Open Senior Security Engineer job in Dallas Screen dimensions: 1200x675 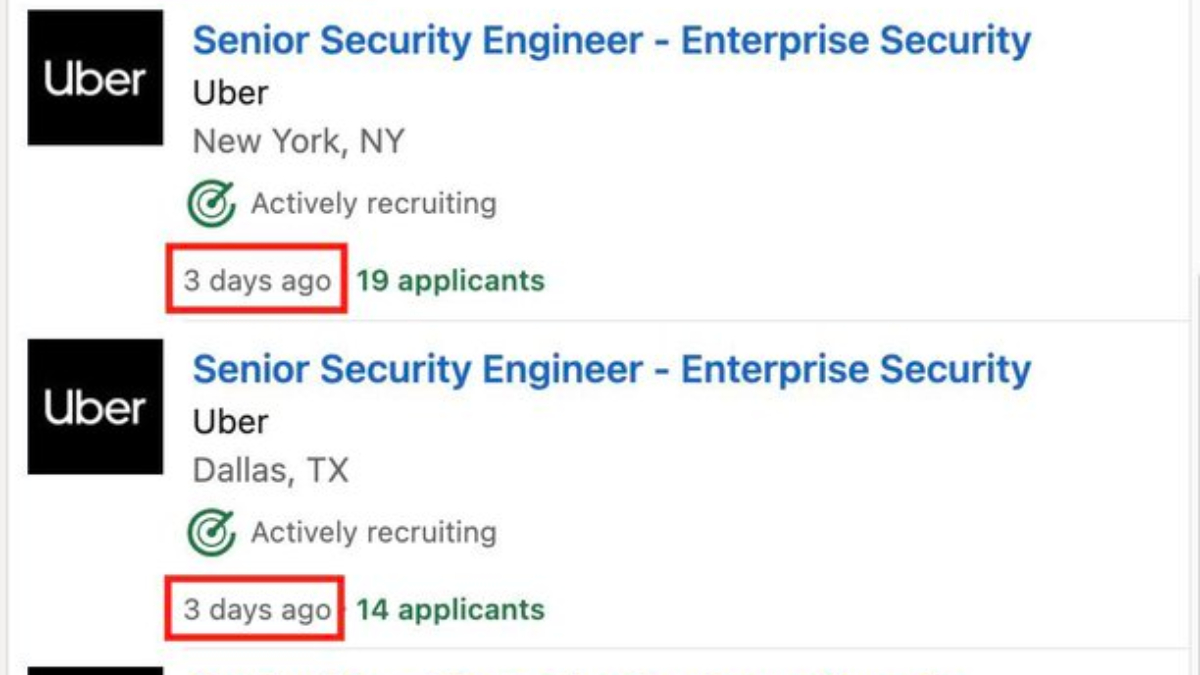coord(611,369)
